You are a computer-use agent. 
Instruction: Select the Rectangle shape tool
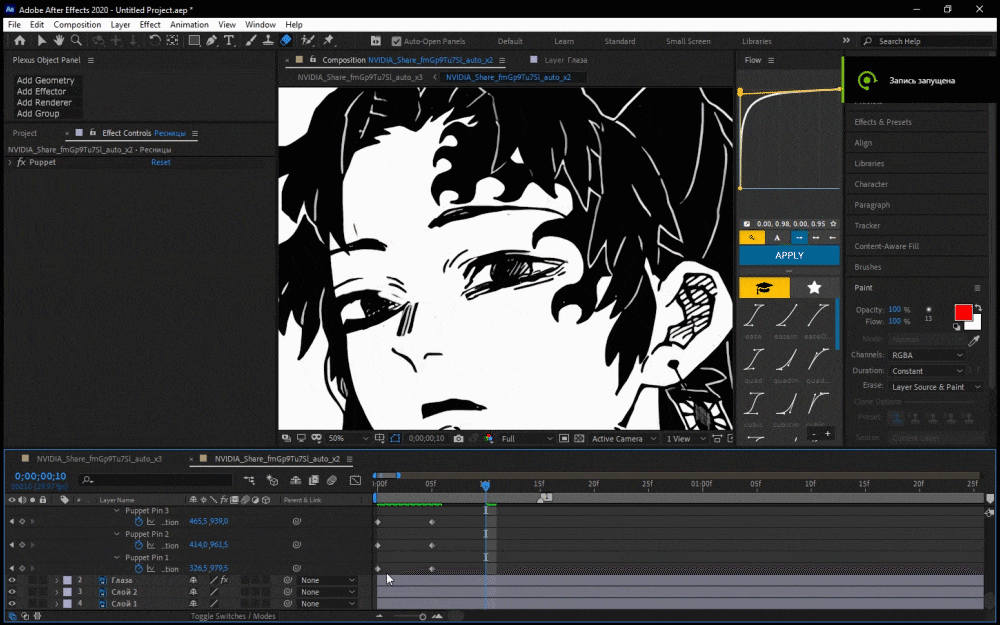[194, 41]
